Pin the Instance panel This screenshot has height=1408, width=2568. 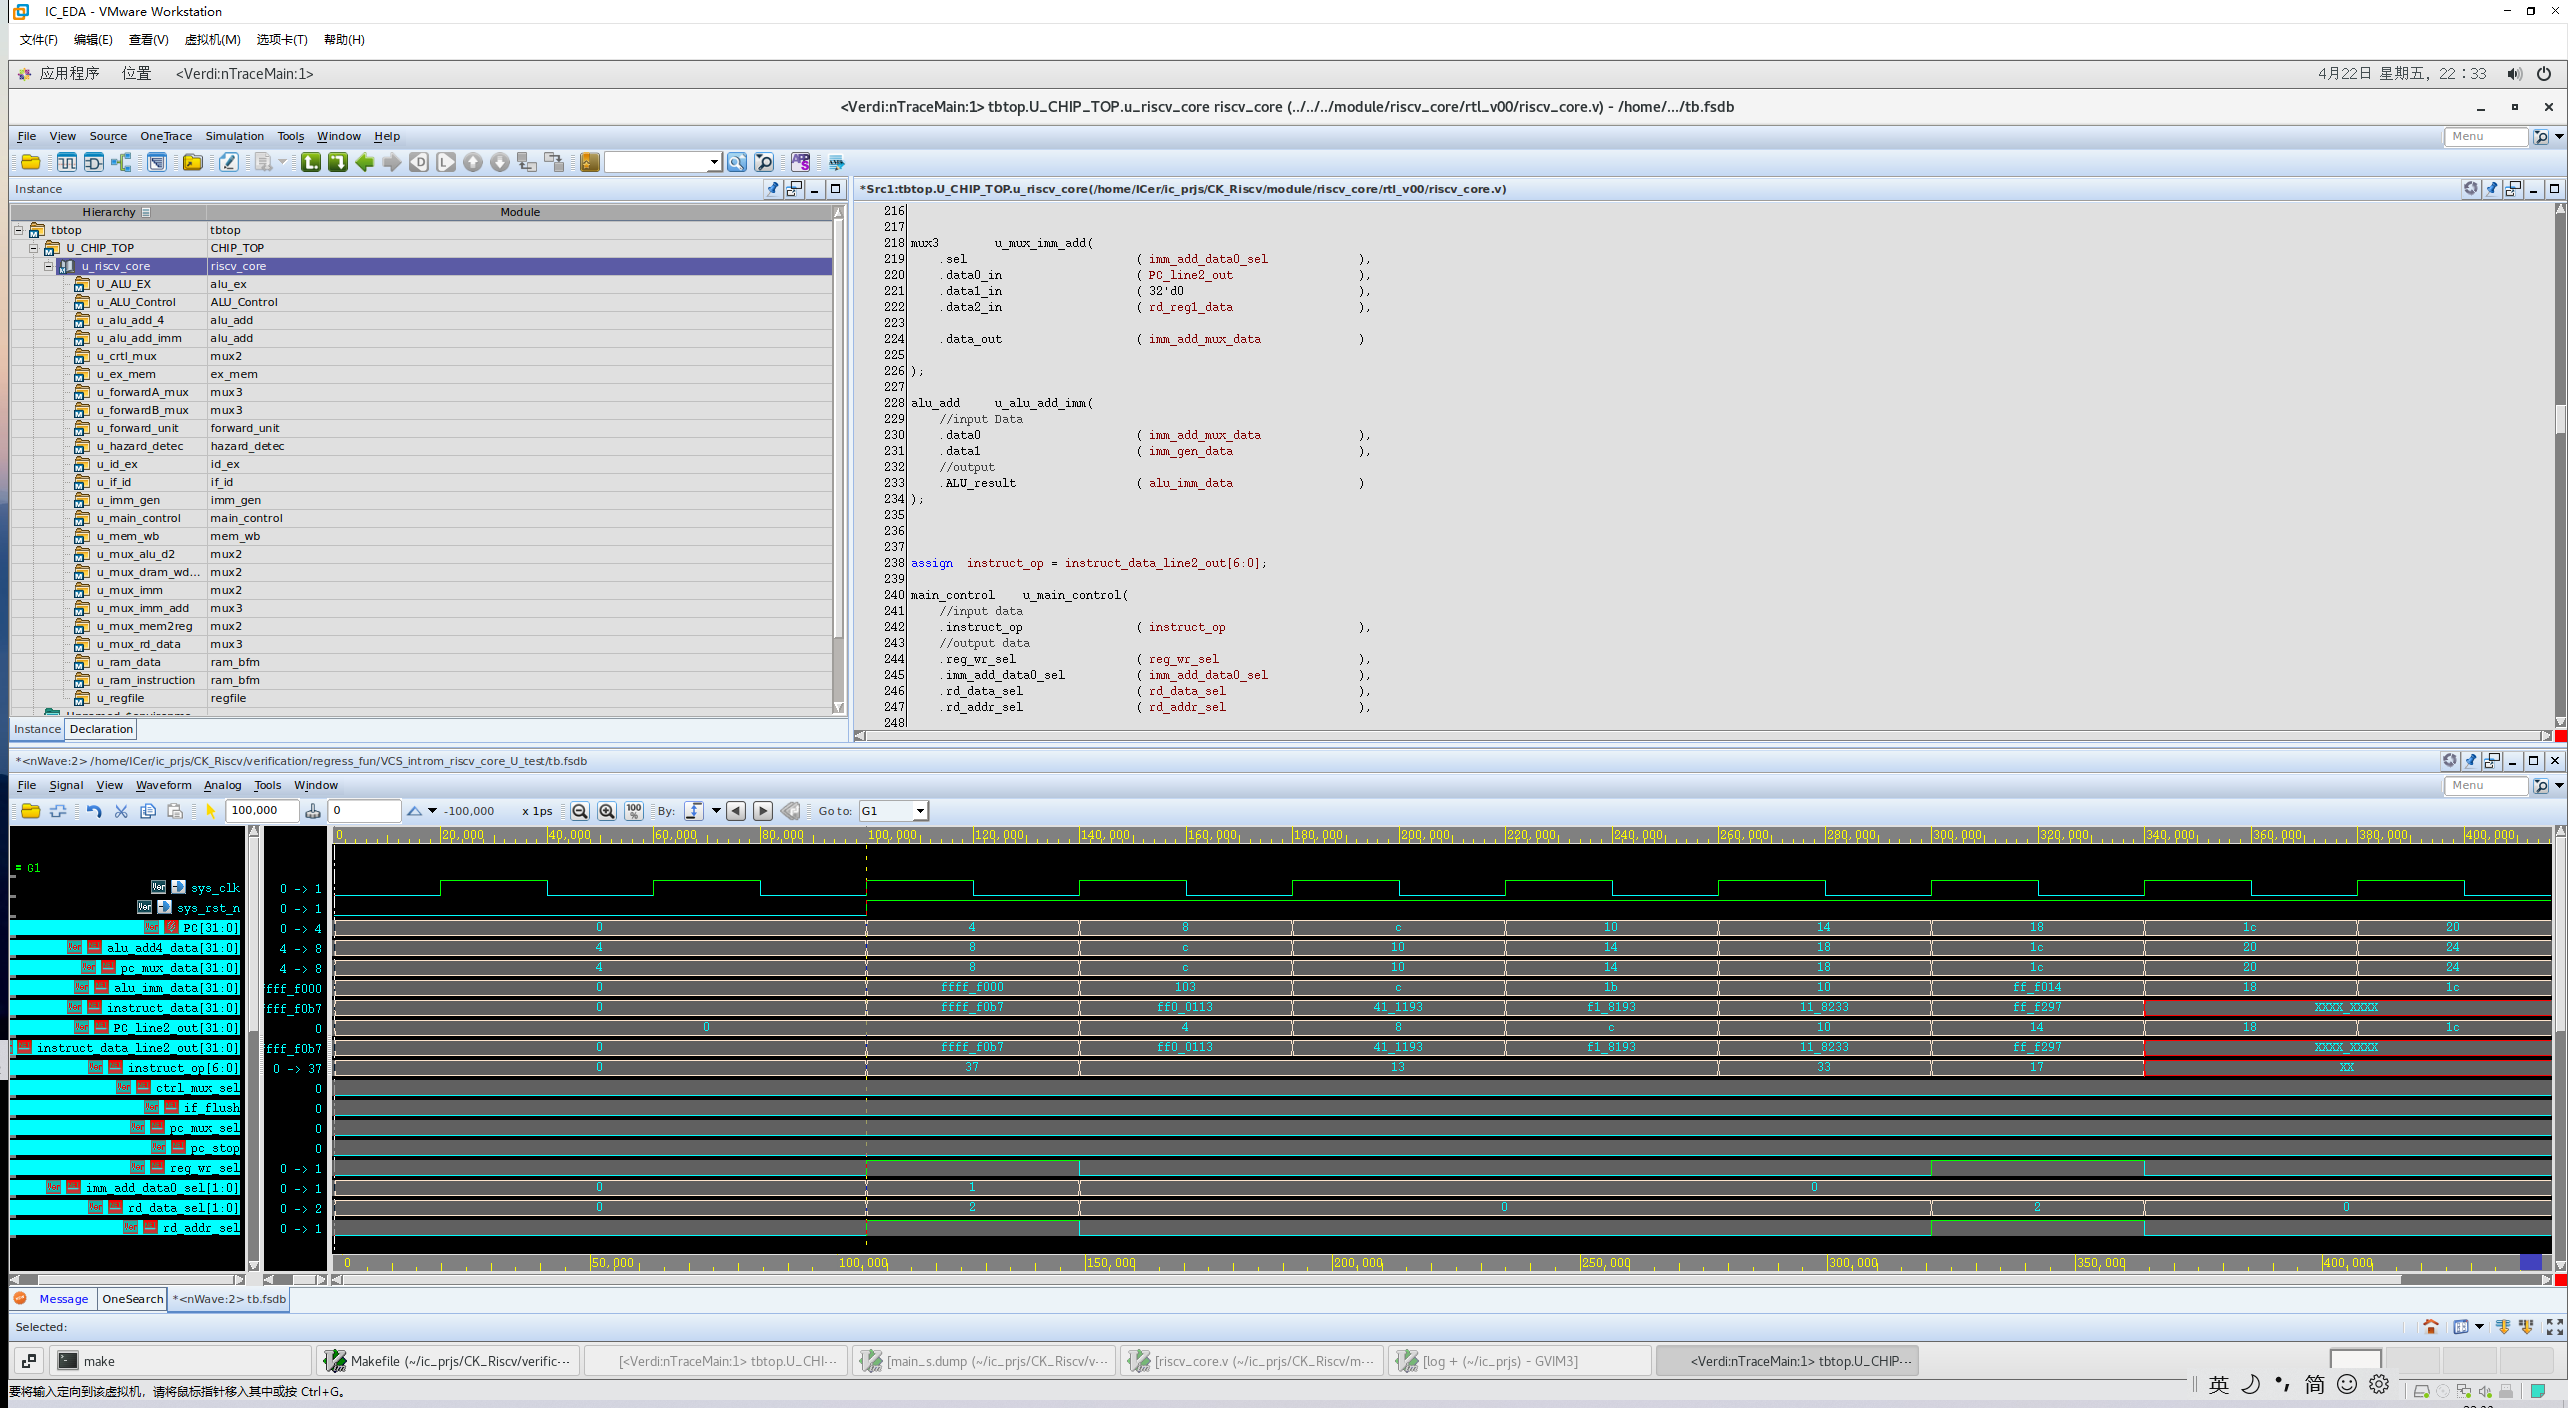pyautogui.click(x=772, y=189)
